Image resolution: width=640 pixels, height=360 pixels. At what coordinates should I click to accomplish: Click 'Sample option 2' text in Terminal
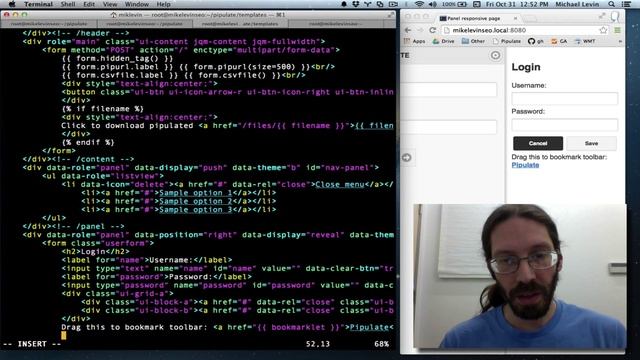195,201
